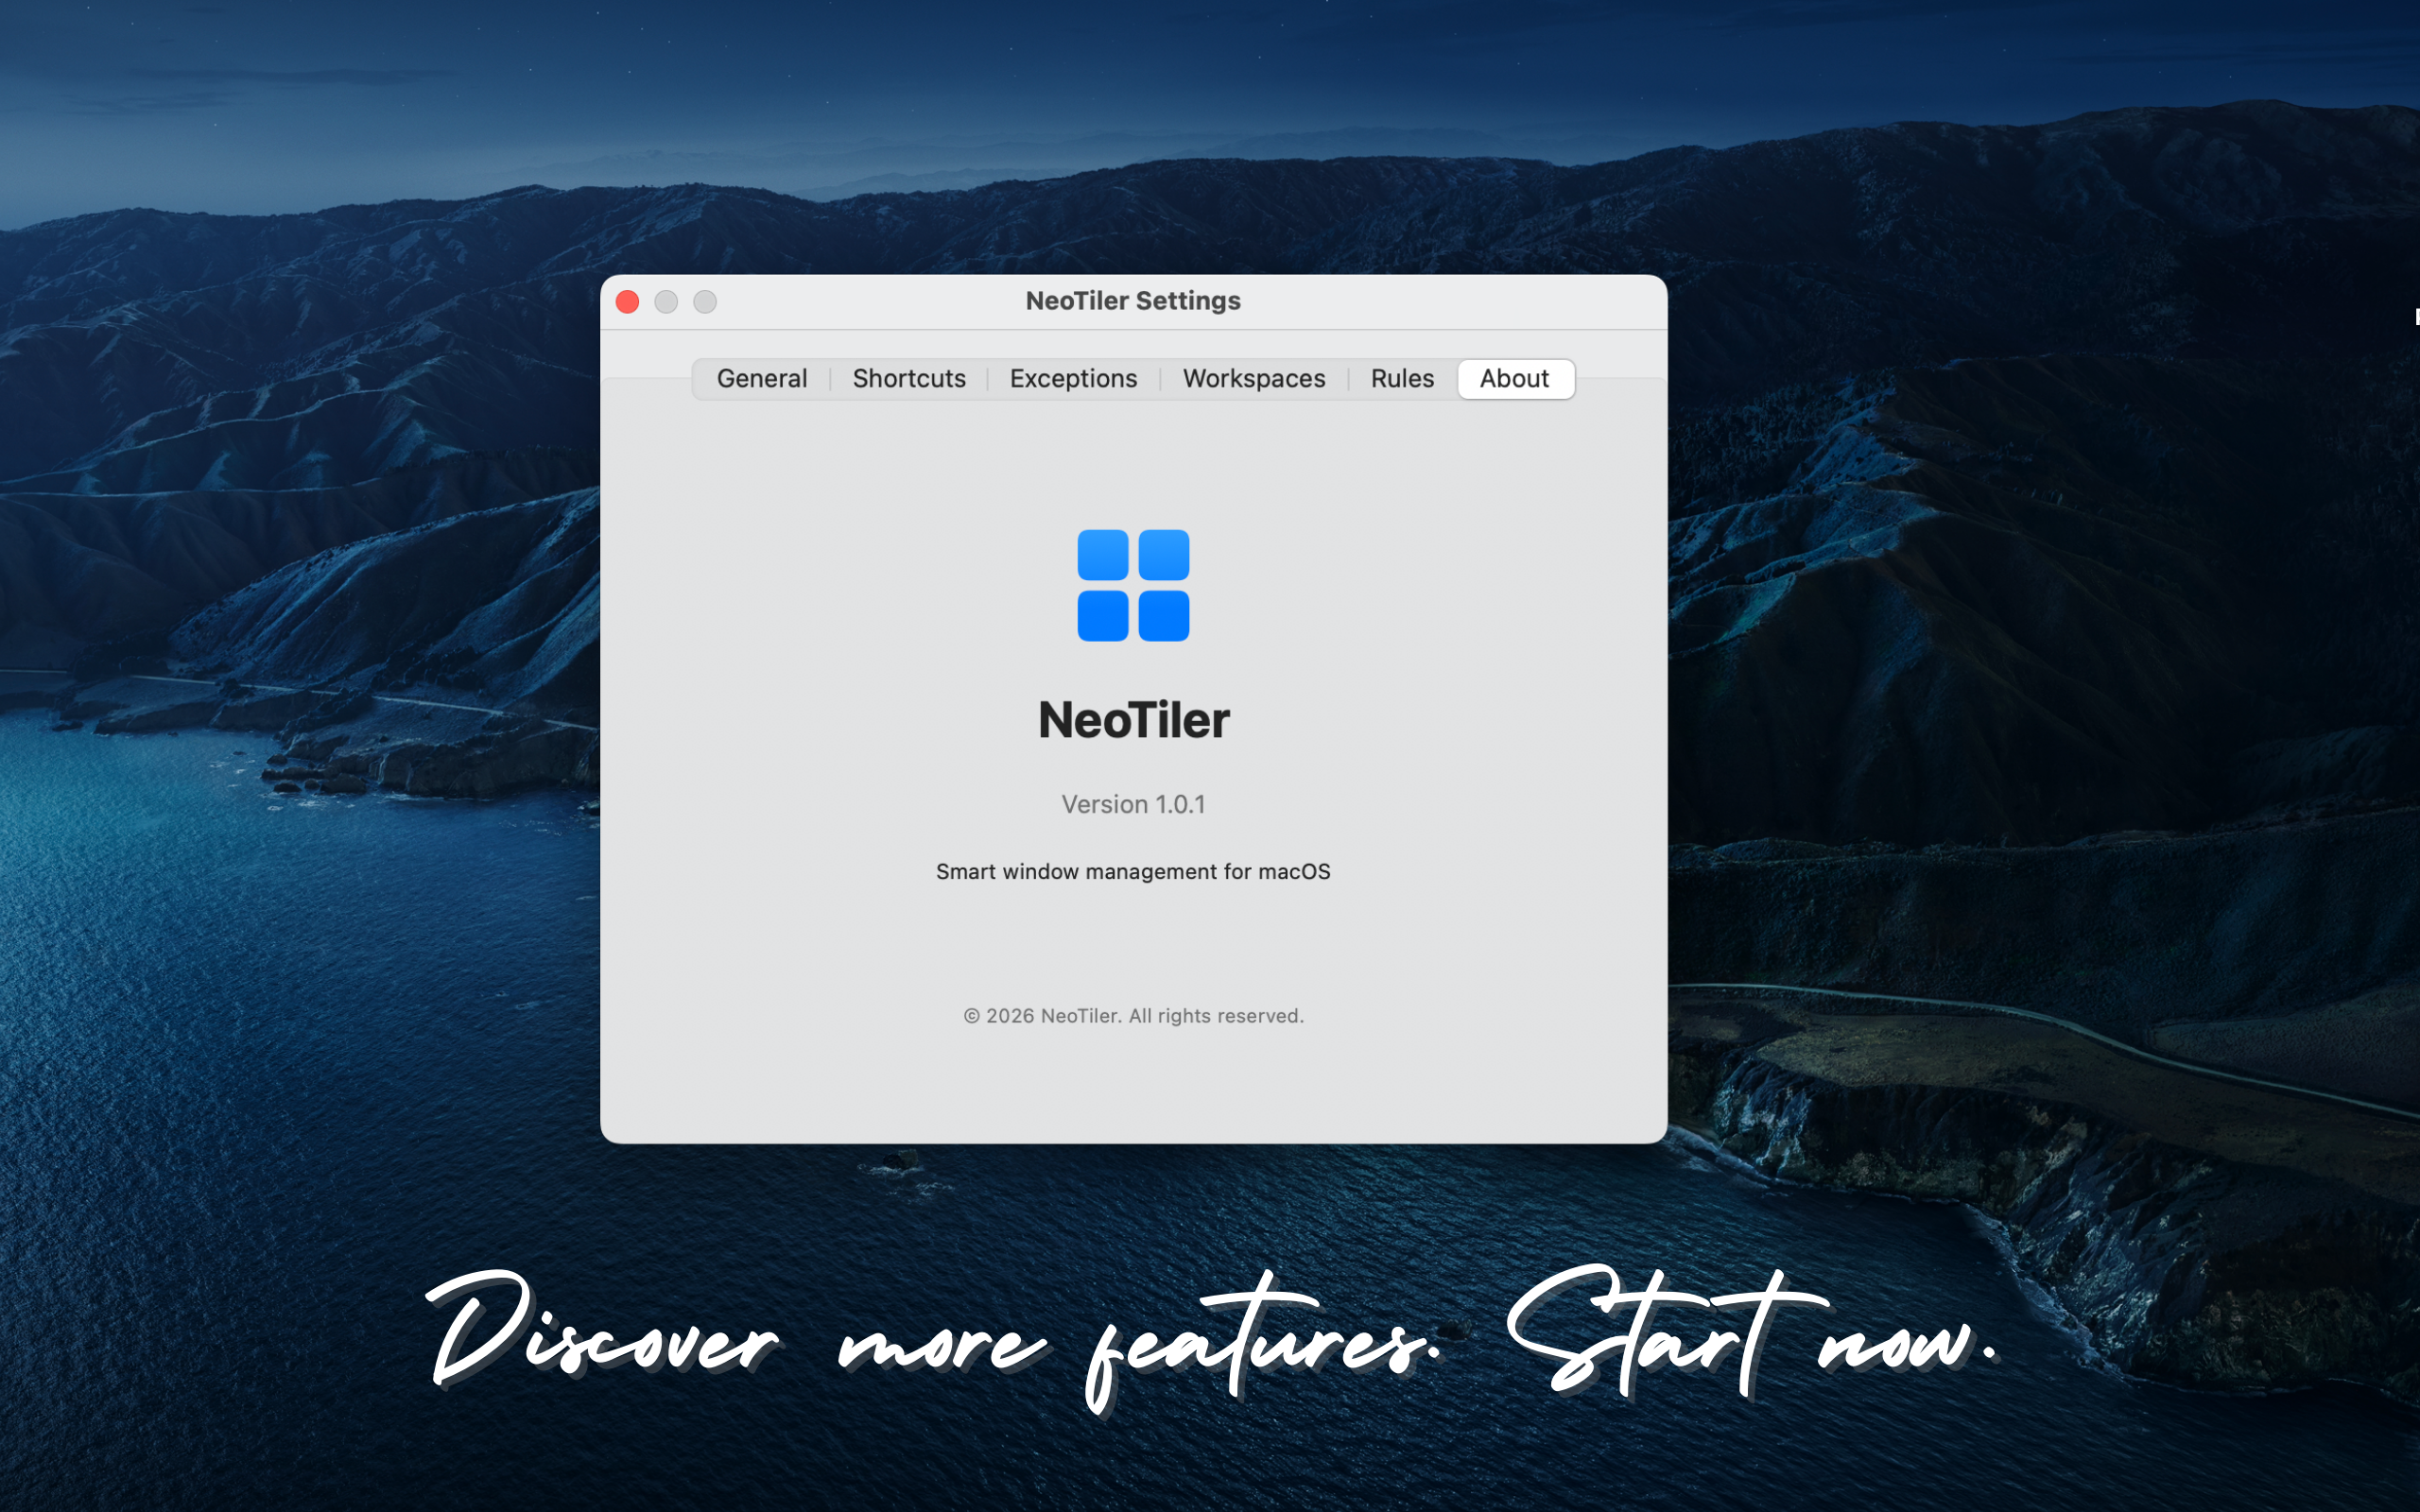Screen dimensions: 2420x1512
Task: Click the red close button of the window
Action: [627, 301]
